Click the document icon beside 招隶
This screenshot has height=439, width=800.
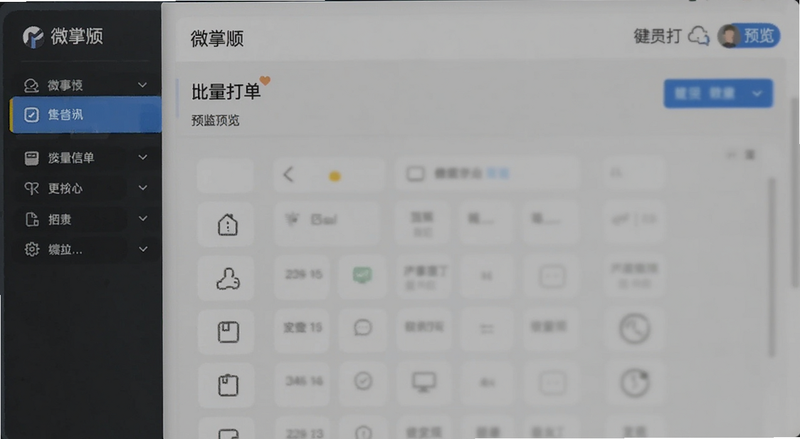32,220
